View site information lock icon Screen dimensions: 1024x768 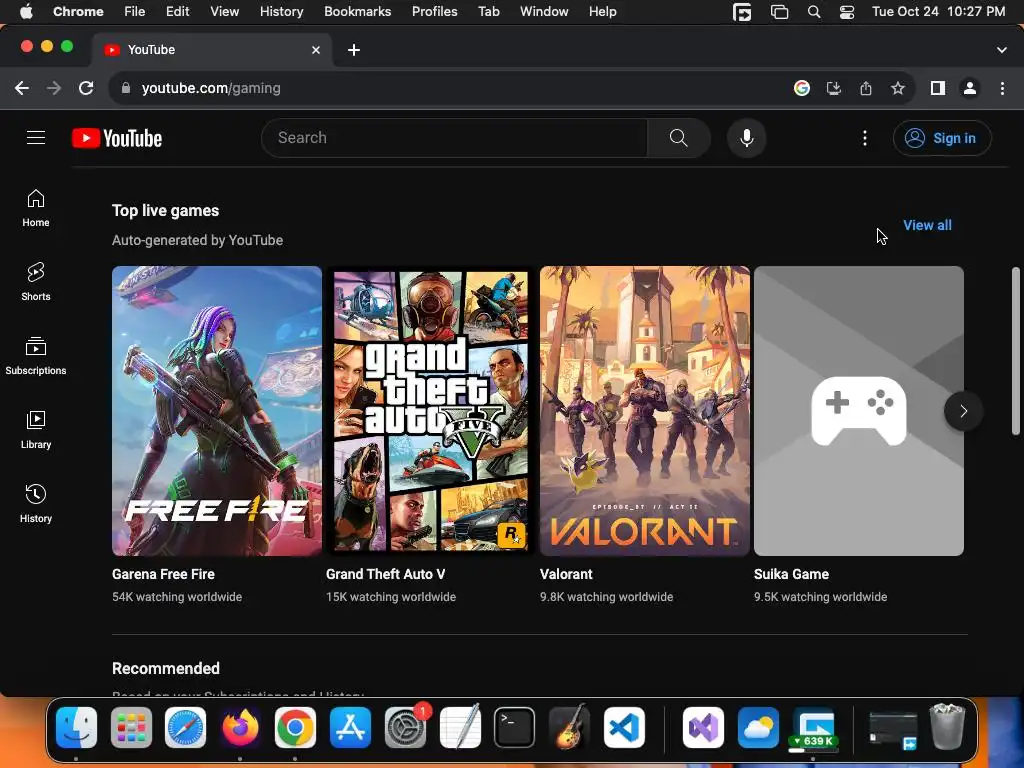126,88
